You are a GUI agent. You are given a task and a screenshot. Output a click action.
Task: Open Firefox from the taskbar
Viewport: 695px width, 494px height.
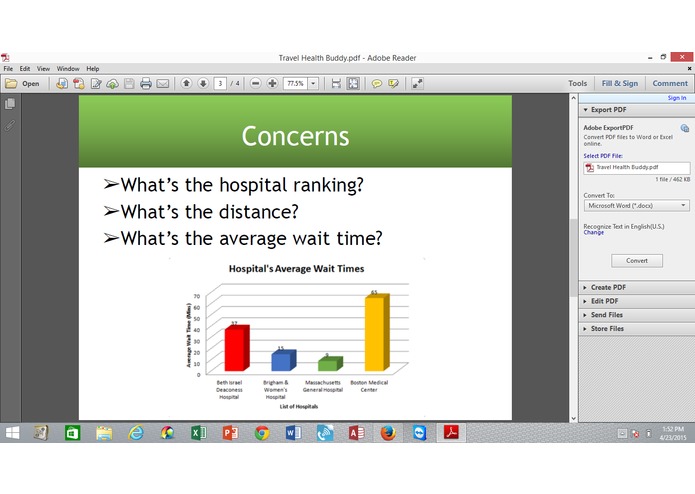[x=388, y=433]
